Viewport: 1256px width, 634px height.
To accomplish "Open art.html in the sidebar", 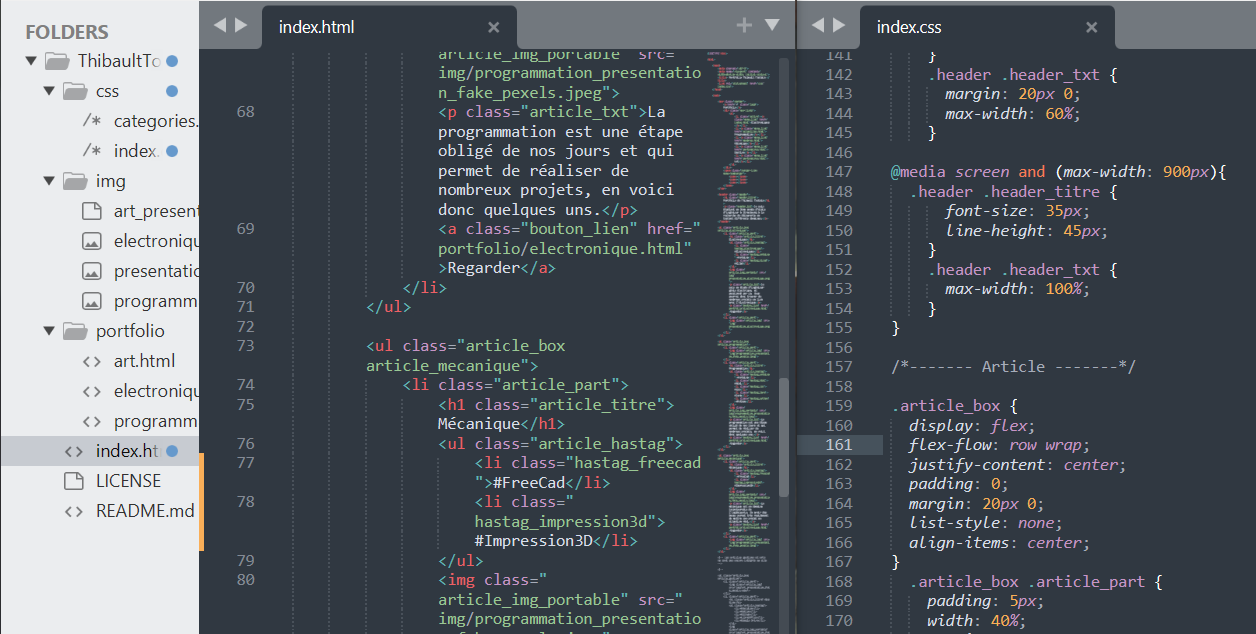I will pos(143,361).
